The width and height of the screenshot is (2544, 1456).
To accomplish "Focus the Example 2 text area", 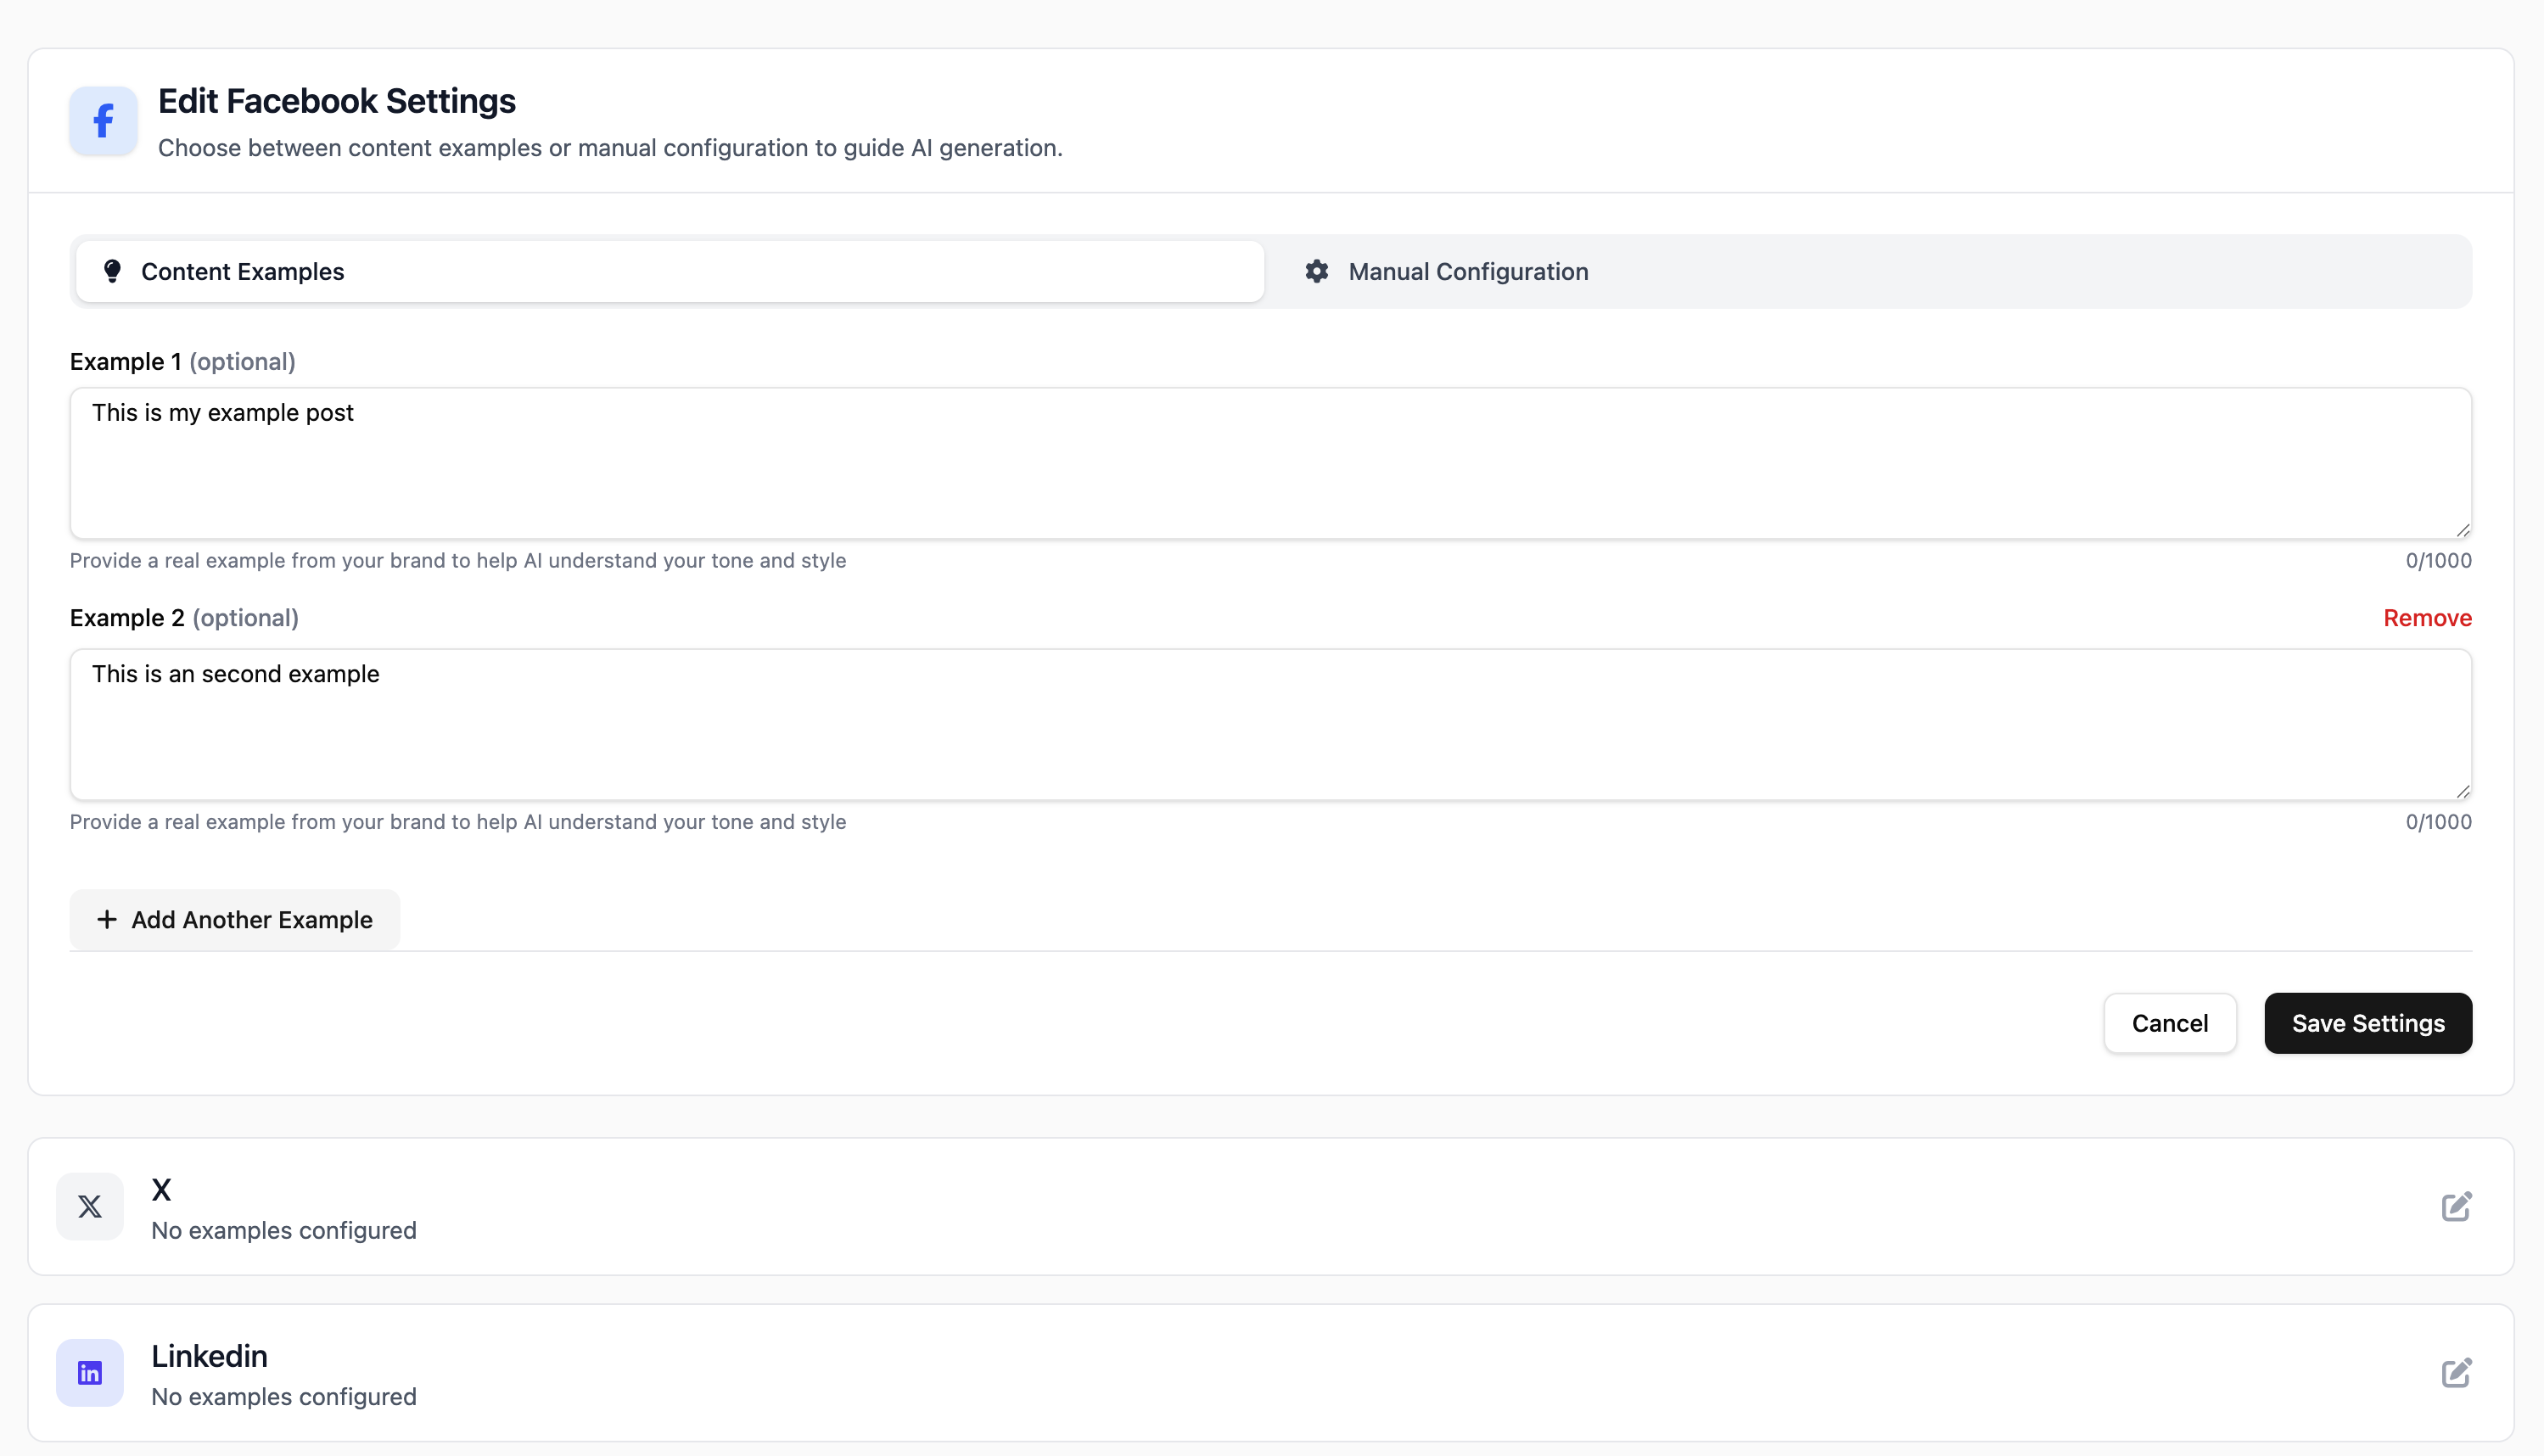I will coord(1270,725).
